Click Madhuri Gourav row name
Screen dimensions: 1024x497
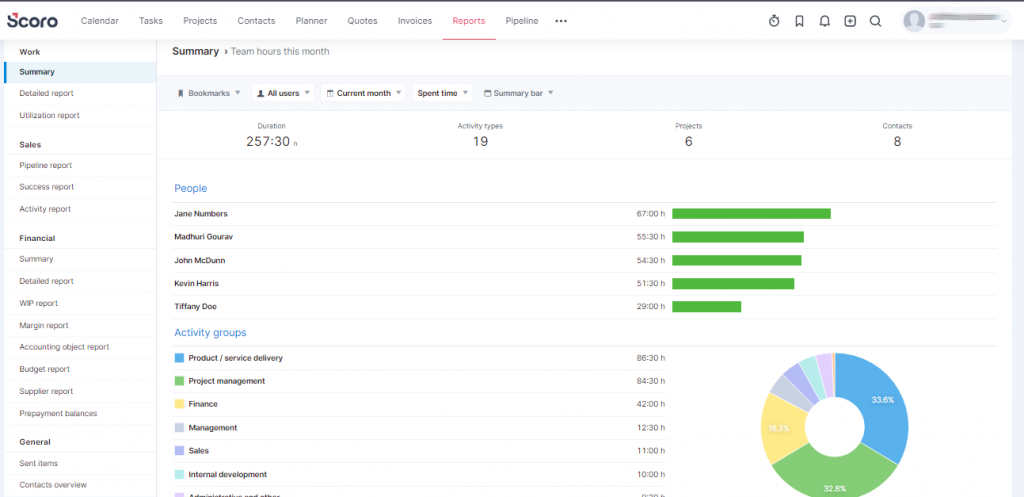(204, 236)
